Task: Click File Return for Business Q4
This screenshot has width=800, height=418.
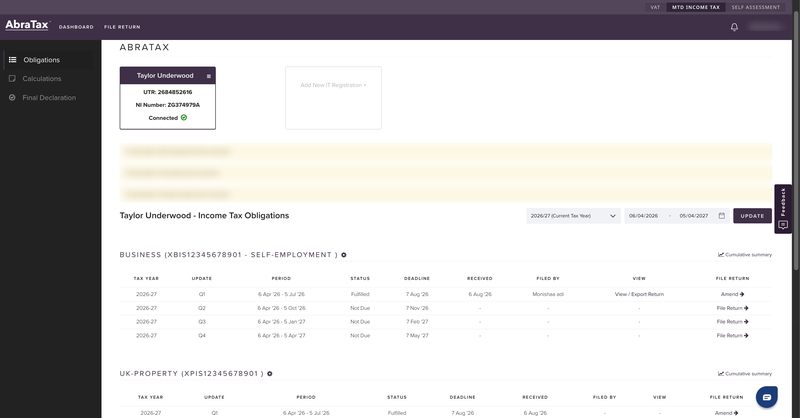Action: (x=732, y=336)
